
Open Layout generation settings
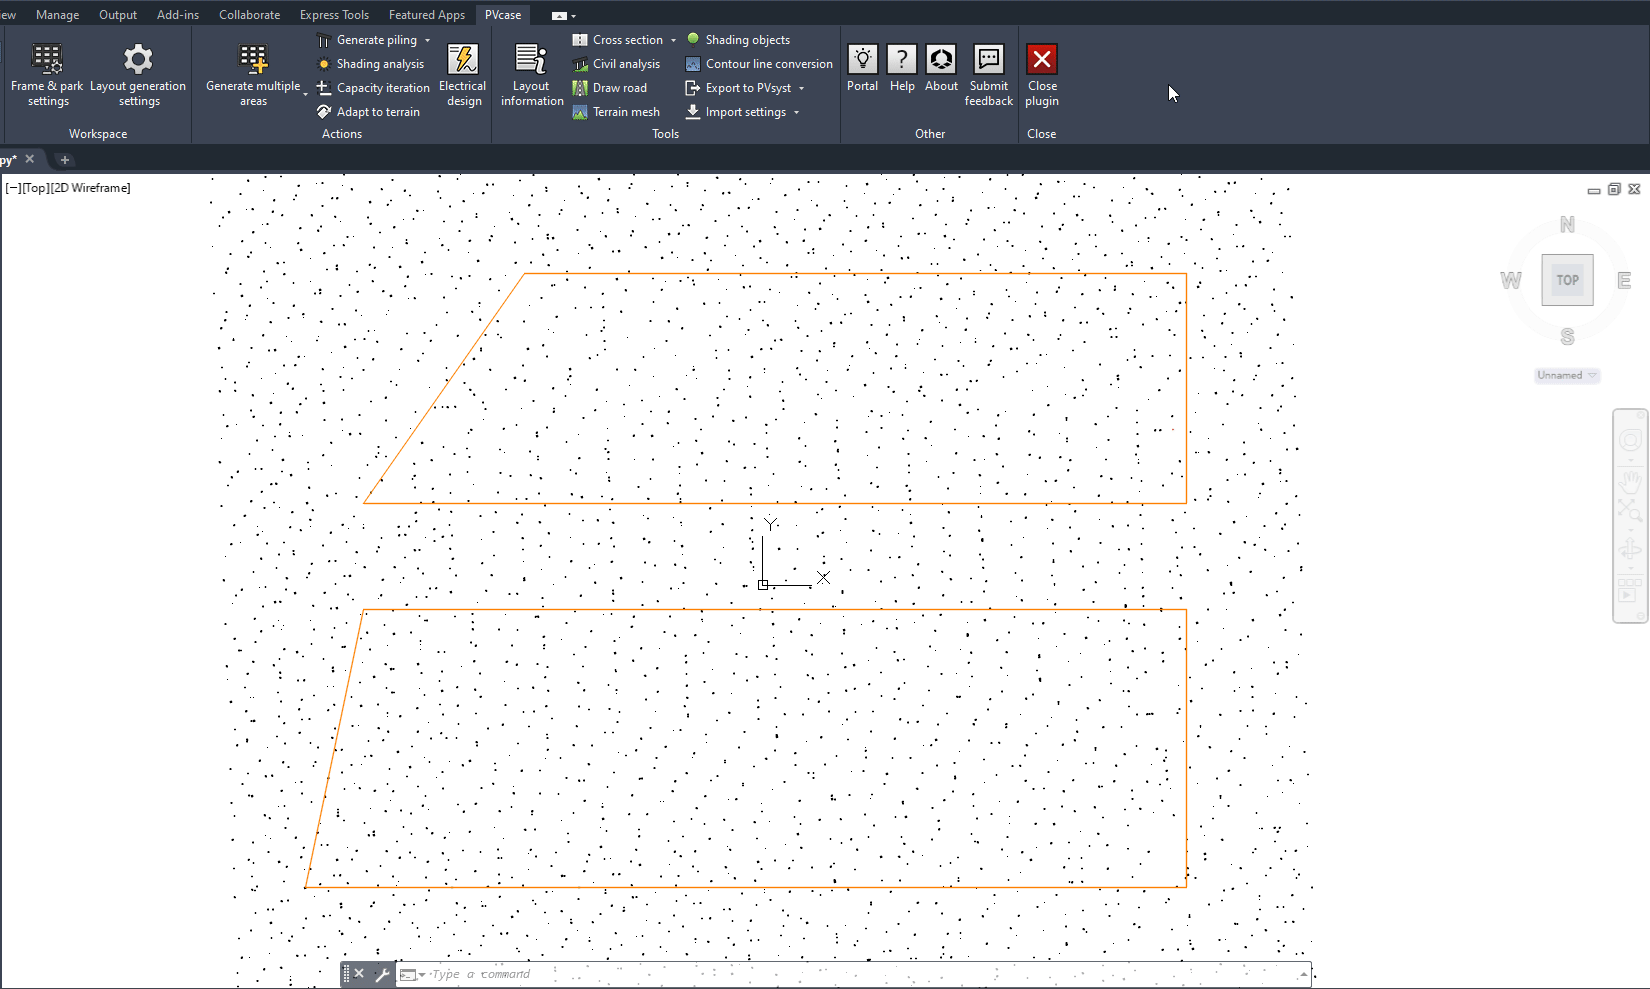(138, 74)
